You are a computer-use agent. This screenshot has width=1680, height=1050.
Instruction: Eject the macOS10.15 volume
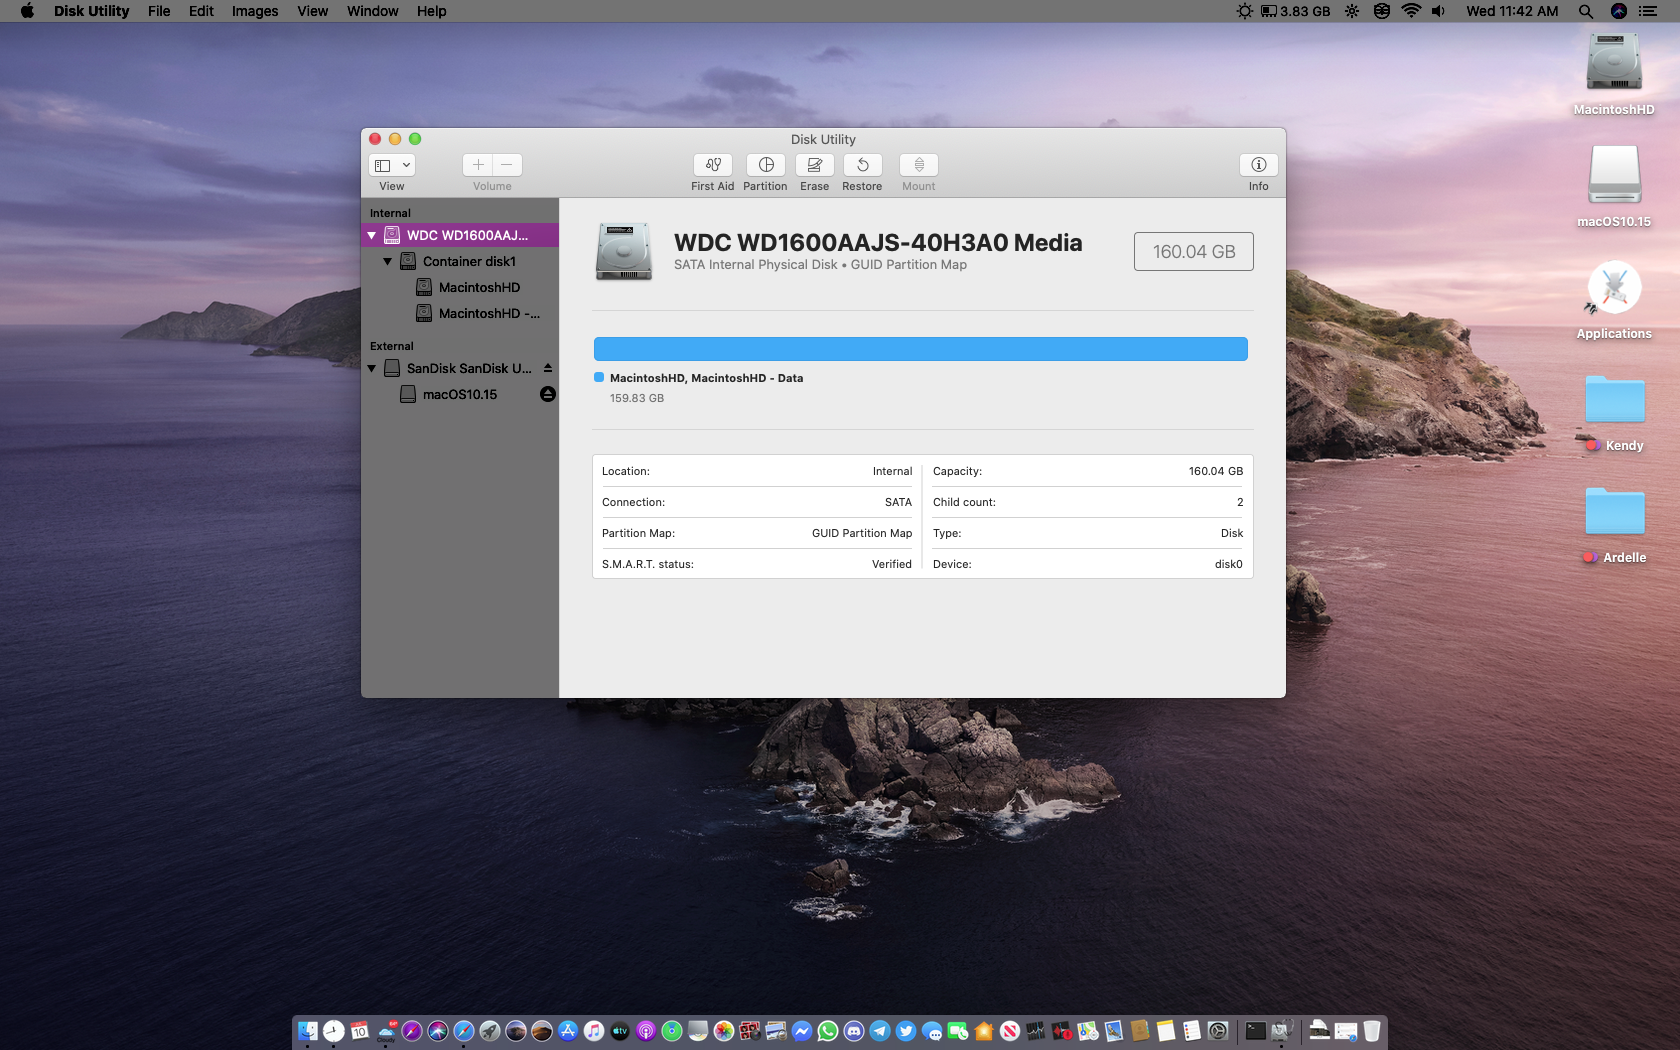pos(548,394)
